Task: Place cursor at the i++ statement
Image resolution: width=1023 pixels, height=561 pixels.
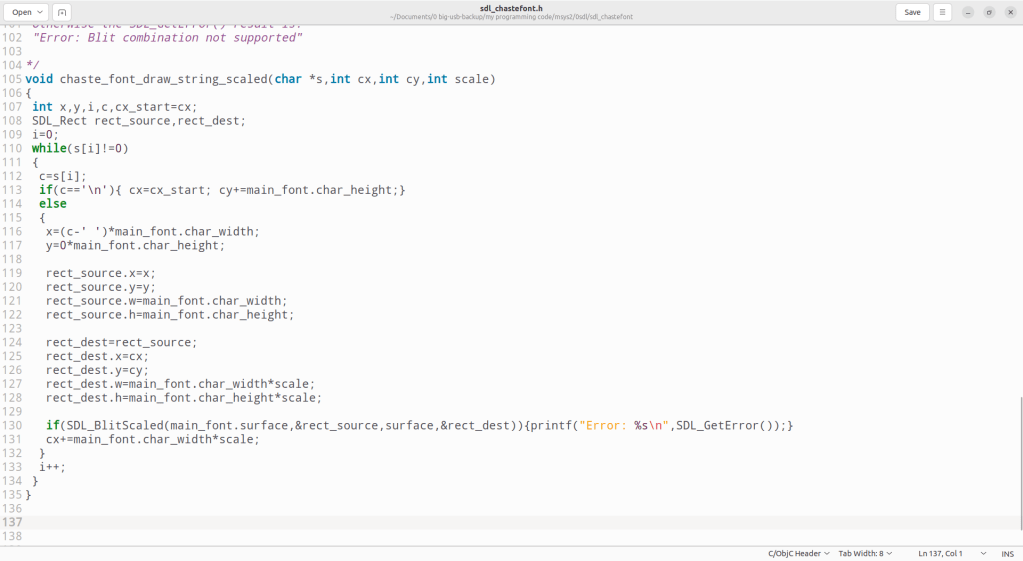Action: pyautogui.click(x=51, y=467)
